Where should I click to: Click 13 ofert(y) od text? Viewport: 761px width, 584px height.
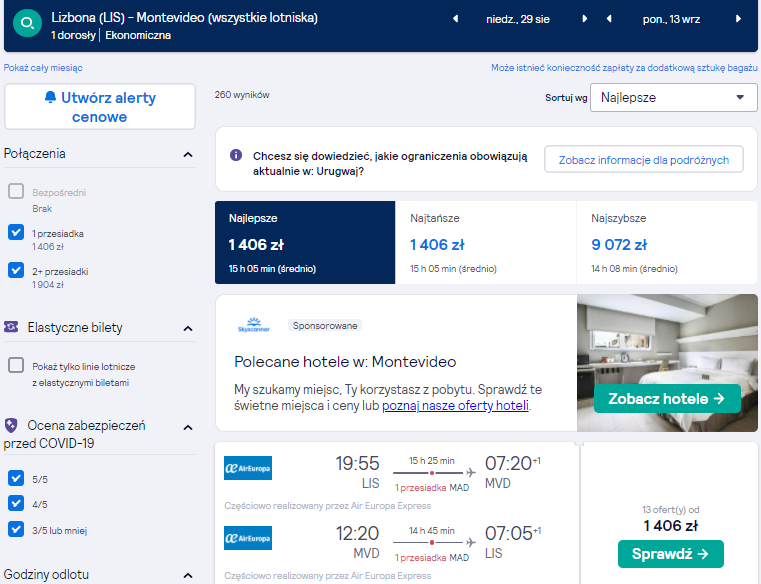[x=670, y=510]
